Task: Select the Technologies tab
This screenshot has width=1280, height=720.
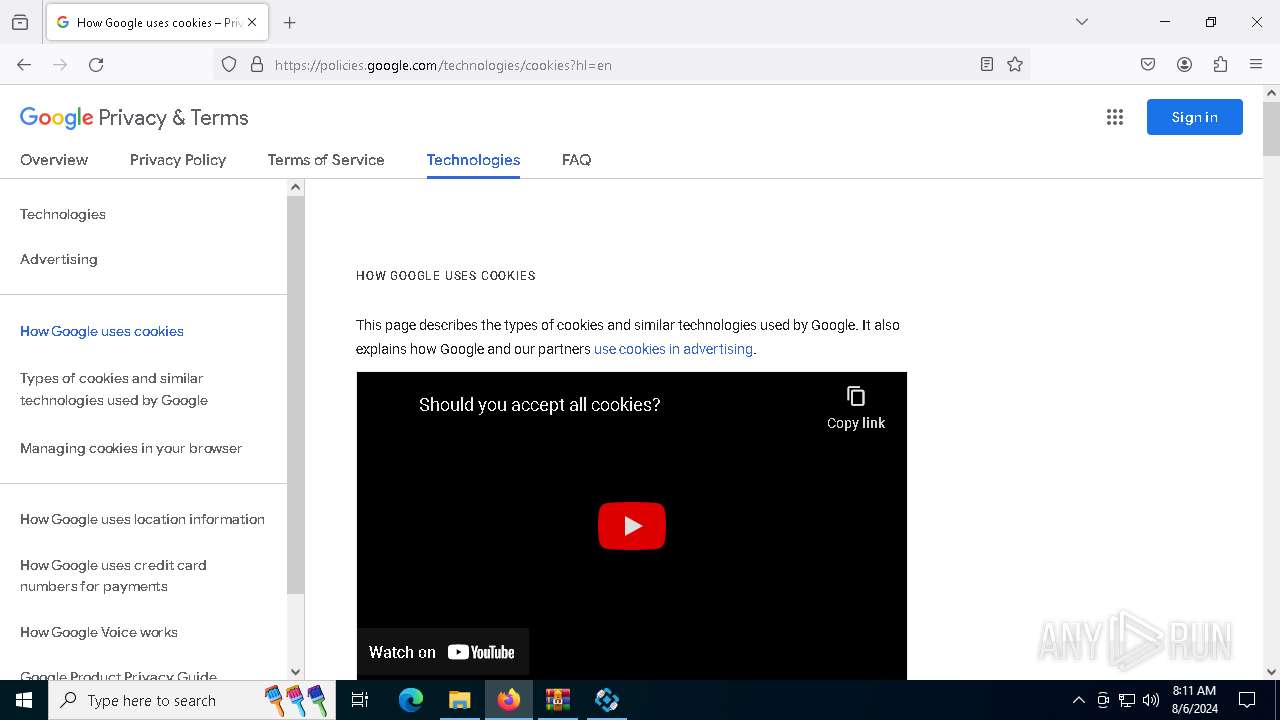Action: click(473, 160)
